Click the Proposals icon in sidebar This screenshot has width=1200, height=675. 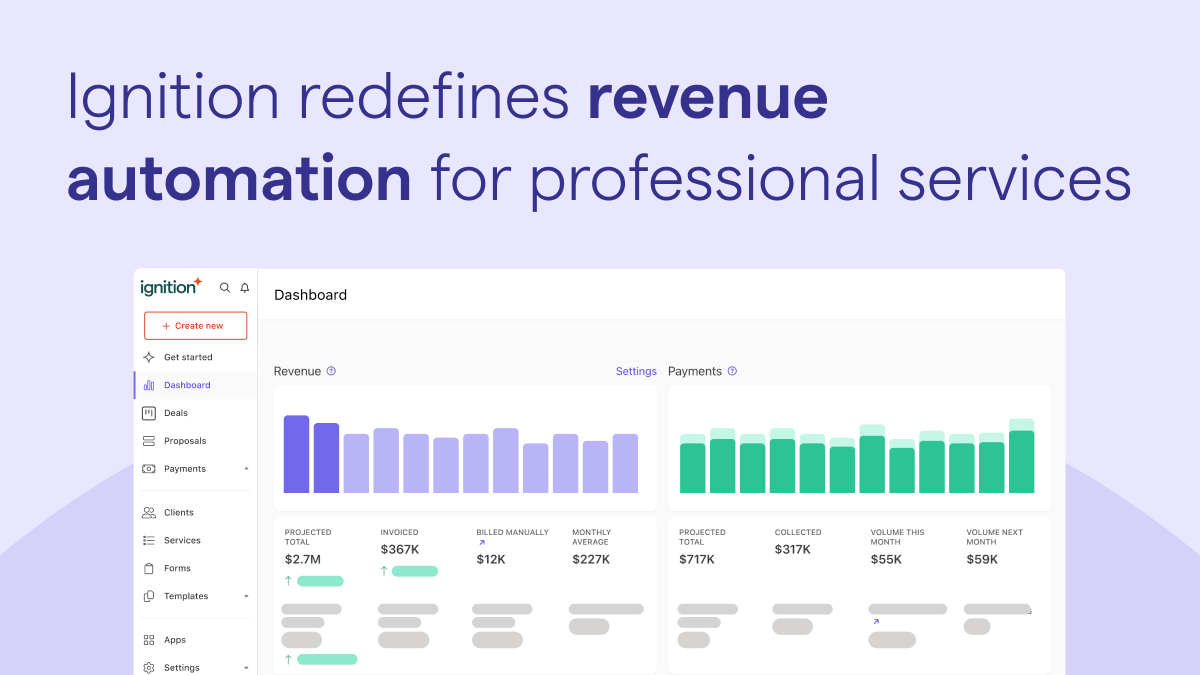[x=149, y=441]
